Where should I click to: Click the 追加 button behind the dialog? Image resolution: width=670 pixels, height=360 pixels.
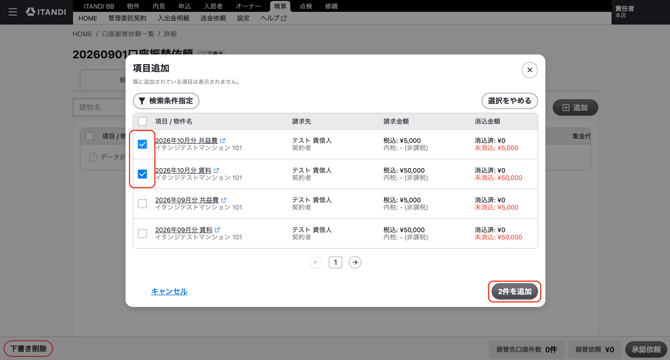coord(575,108)
